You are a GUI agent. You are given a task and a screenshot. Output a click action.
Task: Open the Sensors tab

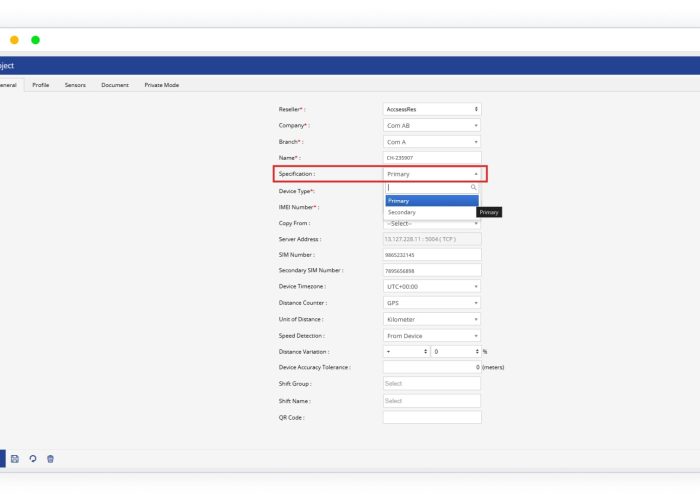(x=75, y=85)
